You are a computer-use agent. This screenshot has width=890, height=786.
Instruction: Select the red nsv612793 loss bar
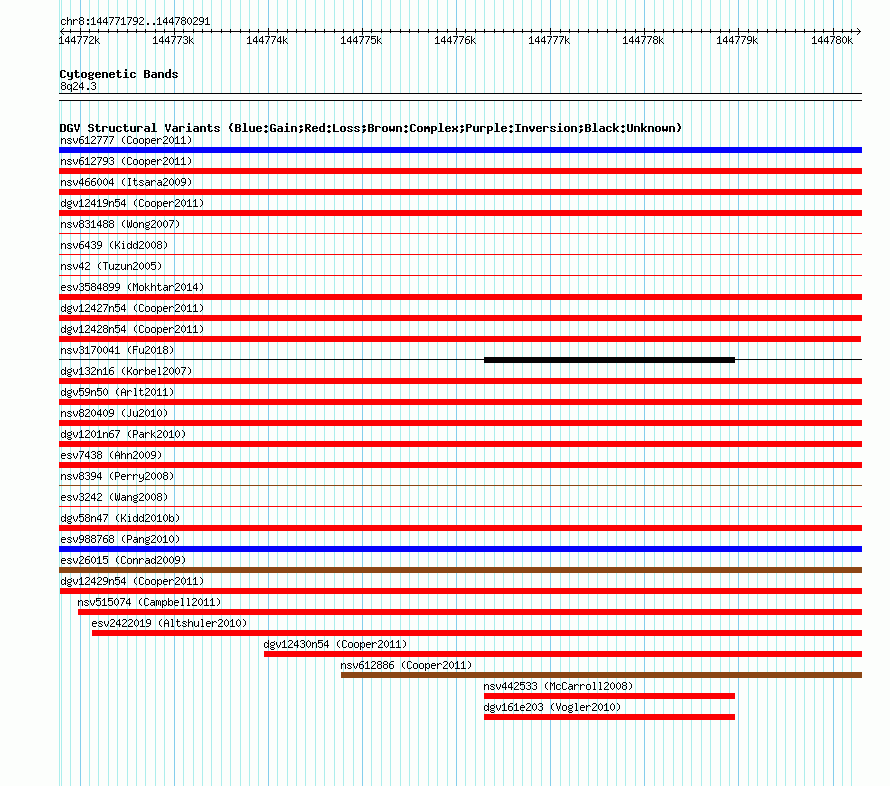pyautogui.click(x=460, y=171)
